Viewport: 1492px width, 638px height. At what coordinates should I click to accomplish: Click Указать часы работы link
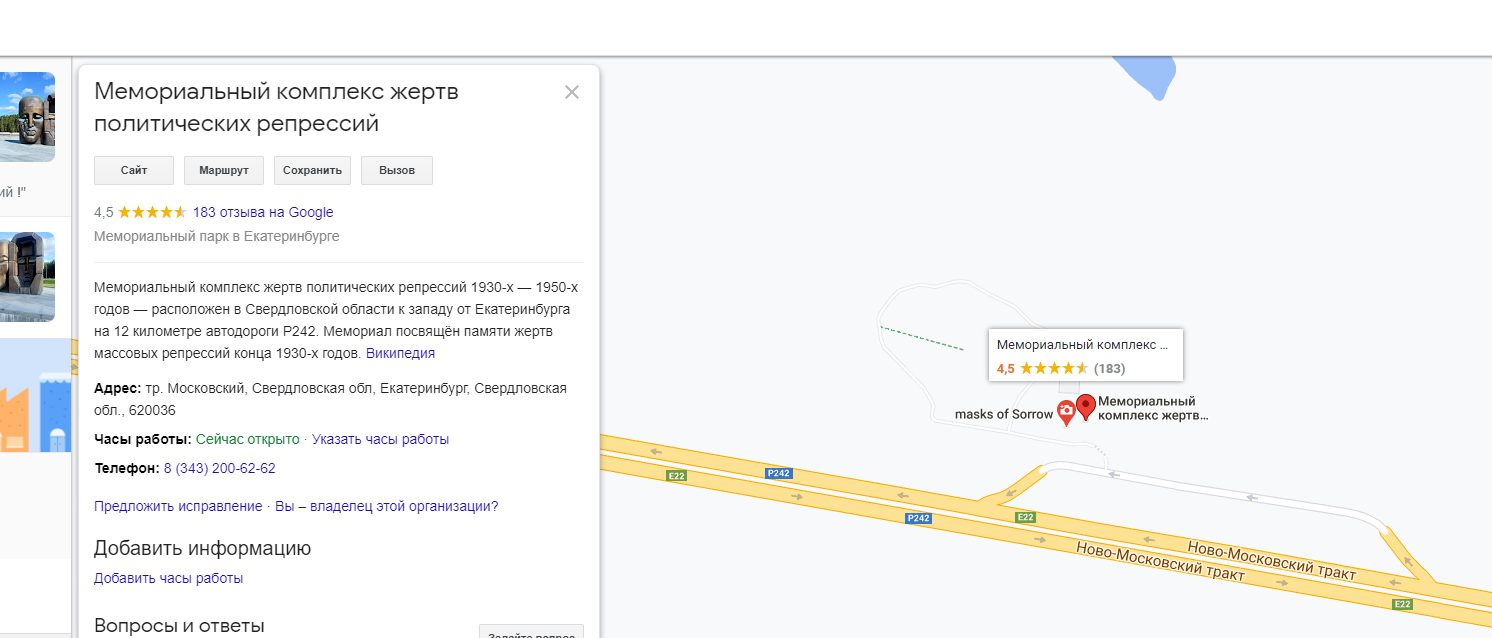pyautogui.click(x=381, y=439)
